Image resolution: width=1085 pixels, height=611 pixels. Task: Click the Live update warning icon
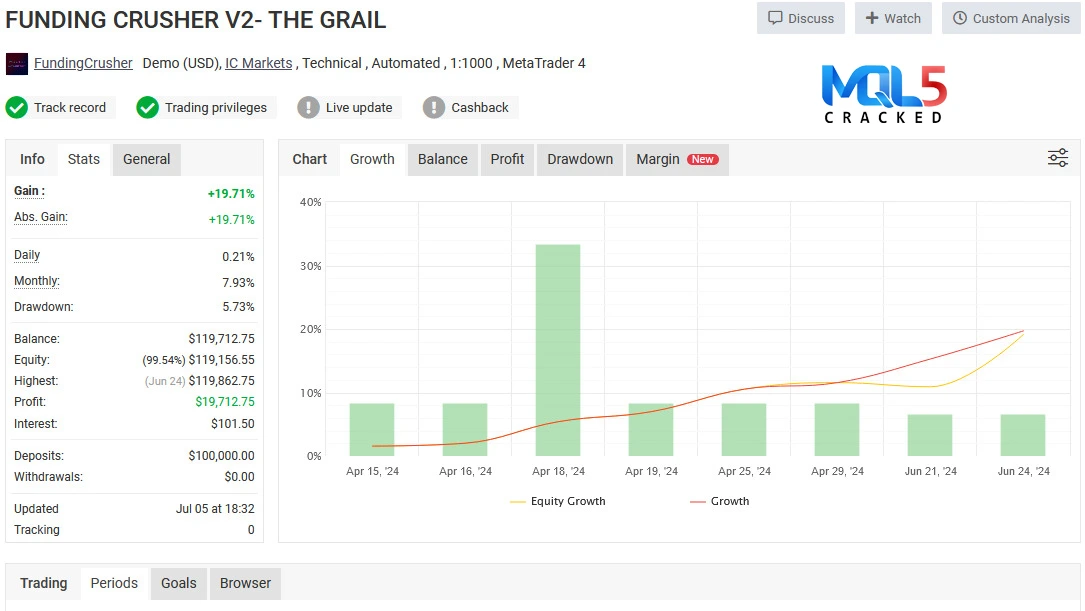coord(309,107)
